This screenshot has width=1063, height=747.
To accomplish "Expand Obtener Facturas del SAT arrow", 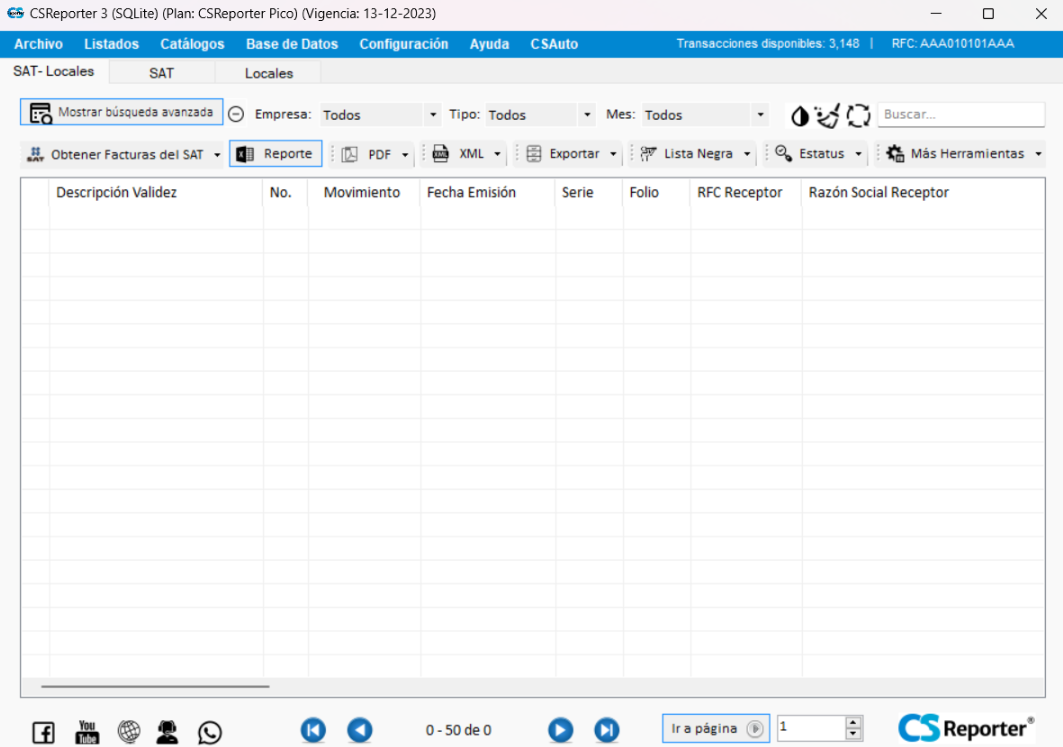I will 217,155.
